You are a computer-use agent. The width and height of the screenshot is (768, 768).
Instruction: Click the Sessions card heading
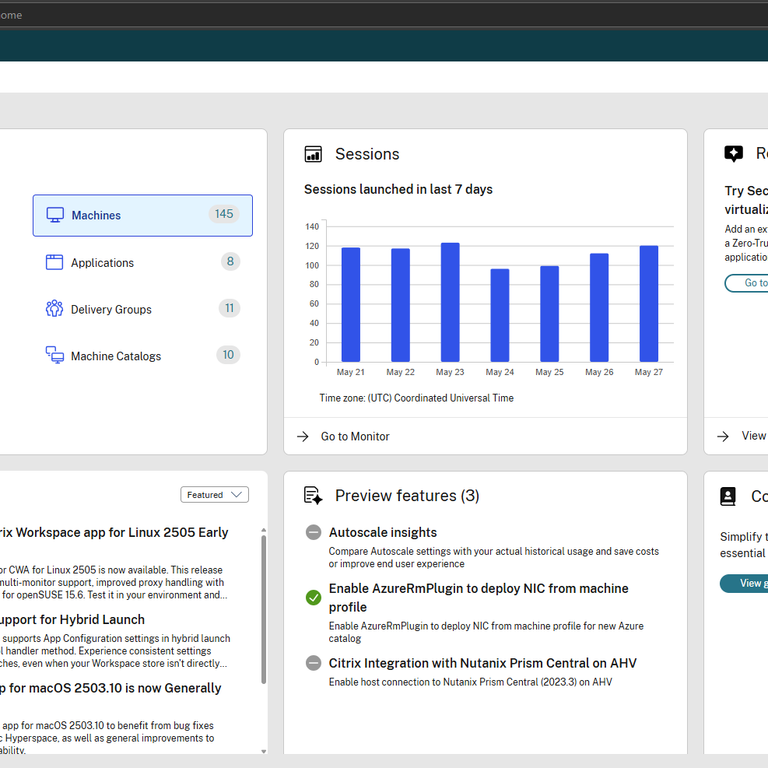tap(367, 154)
